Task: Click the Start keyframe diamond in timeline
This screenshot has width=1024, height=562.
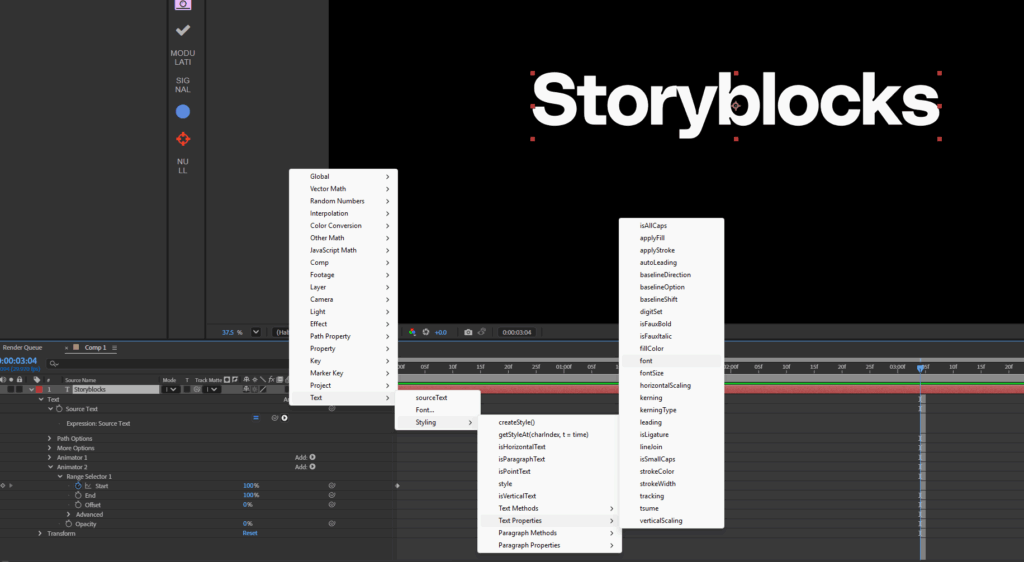Action: click(x=397, y=486)
